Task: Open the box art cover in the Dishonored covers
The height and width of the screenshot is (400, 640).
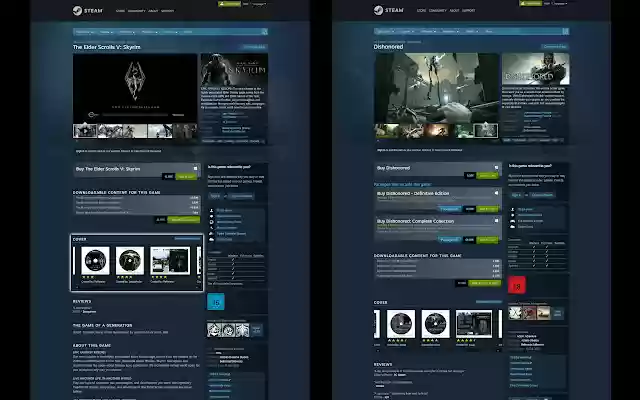Action: click(474, 324)
